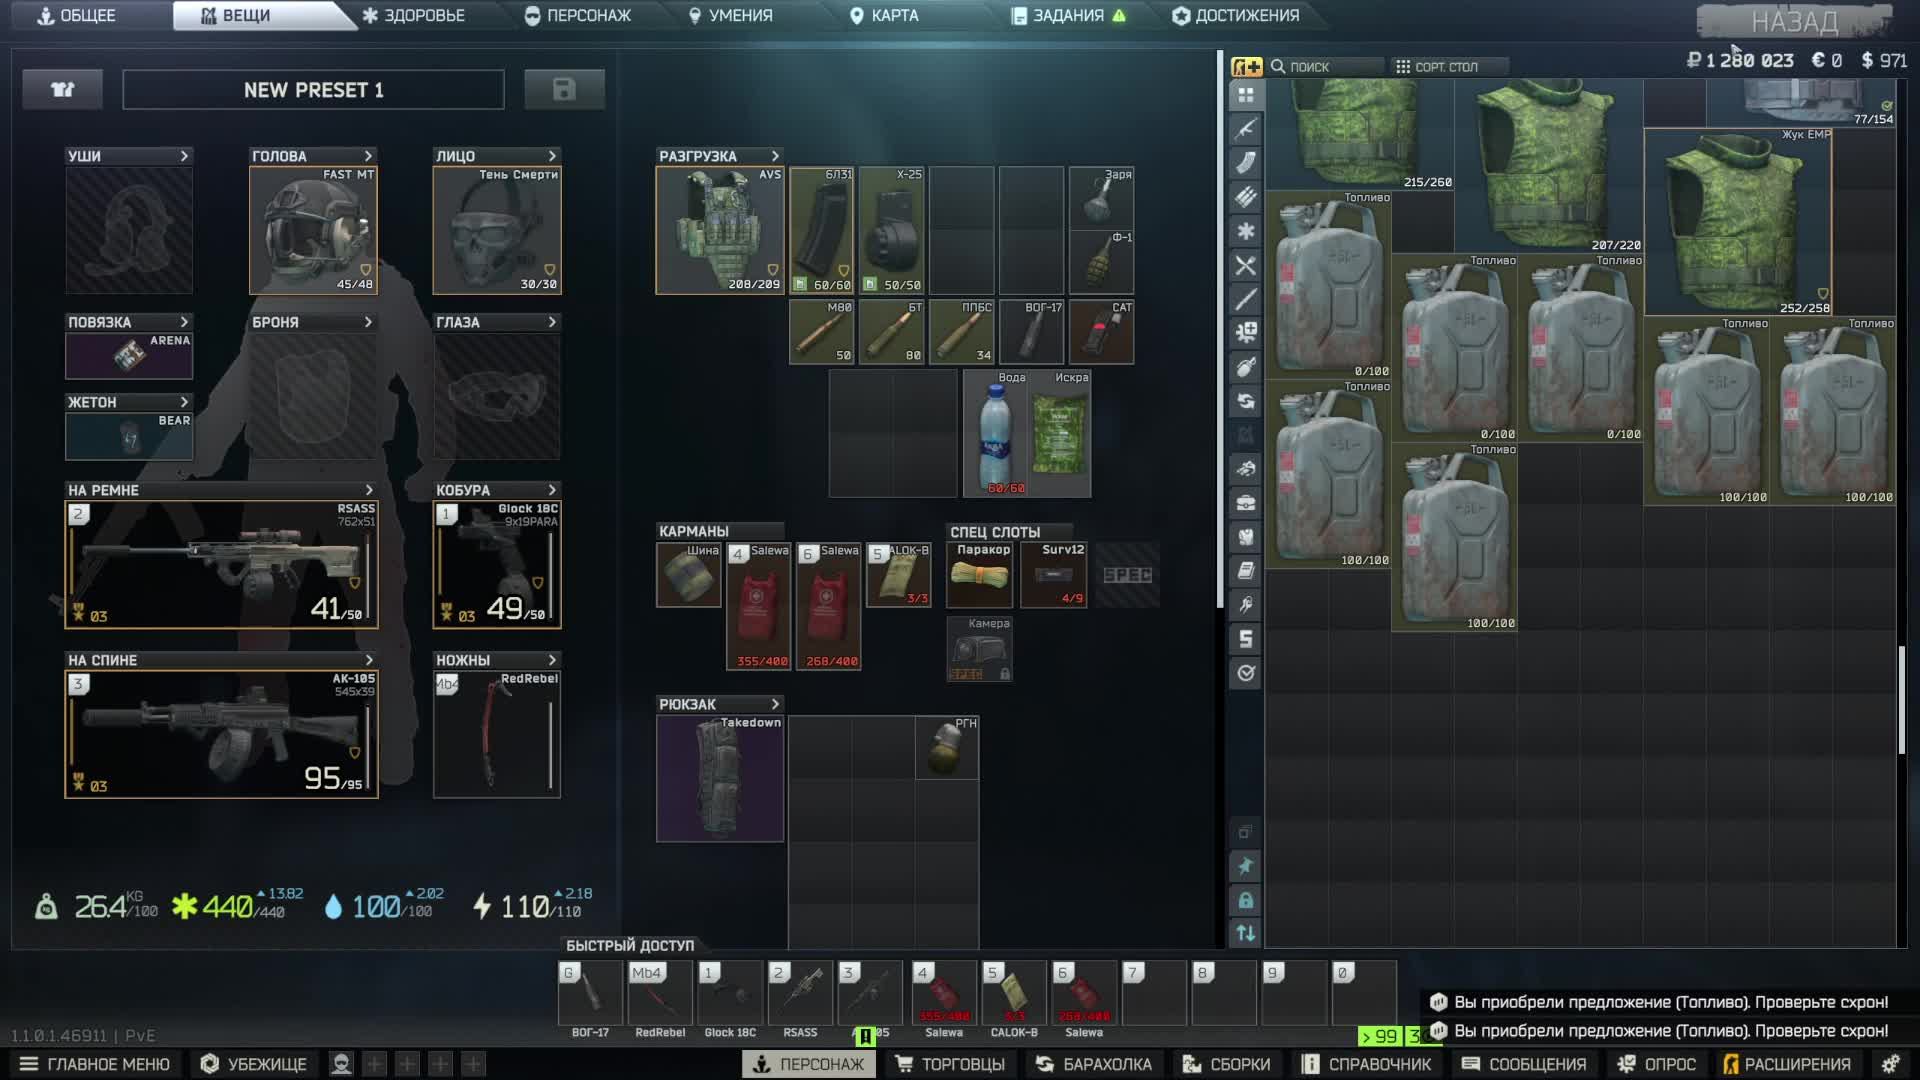Open БАРАХОЛКА flea market button

pyautogui.click(x=1094, y=1064)
